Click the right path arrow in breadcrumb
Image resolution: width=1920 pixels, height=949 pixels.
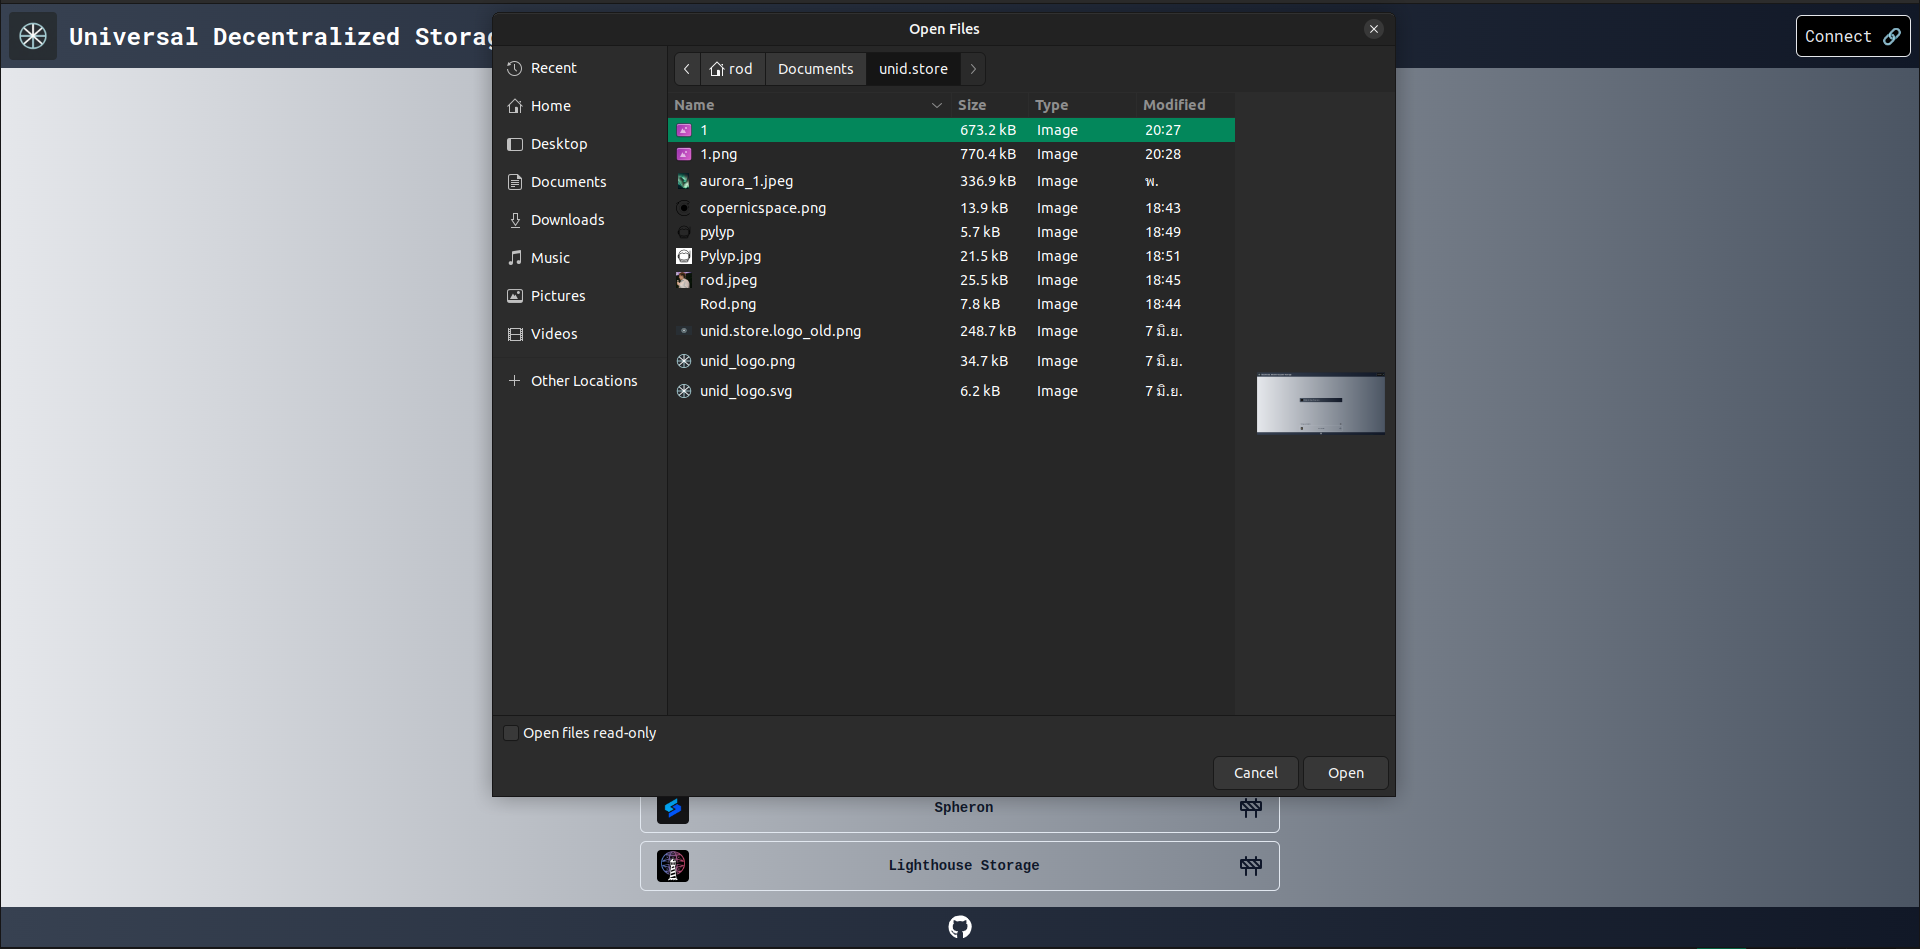click(x=973, y=69)
